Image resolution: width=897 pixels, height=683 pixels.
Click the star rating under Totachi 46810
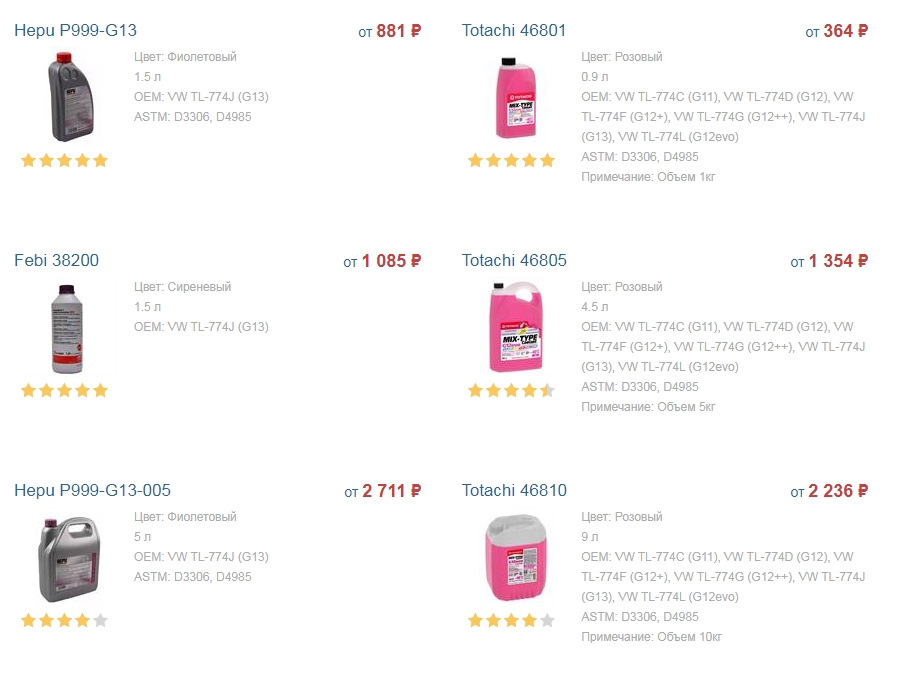tap(511, 620)
